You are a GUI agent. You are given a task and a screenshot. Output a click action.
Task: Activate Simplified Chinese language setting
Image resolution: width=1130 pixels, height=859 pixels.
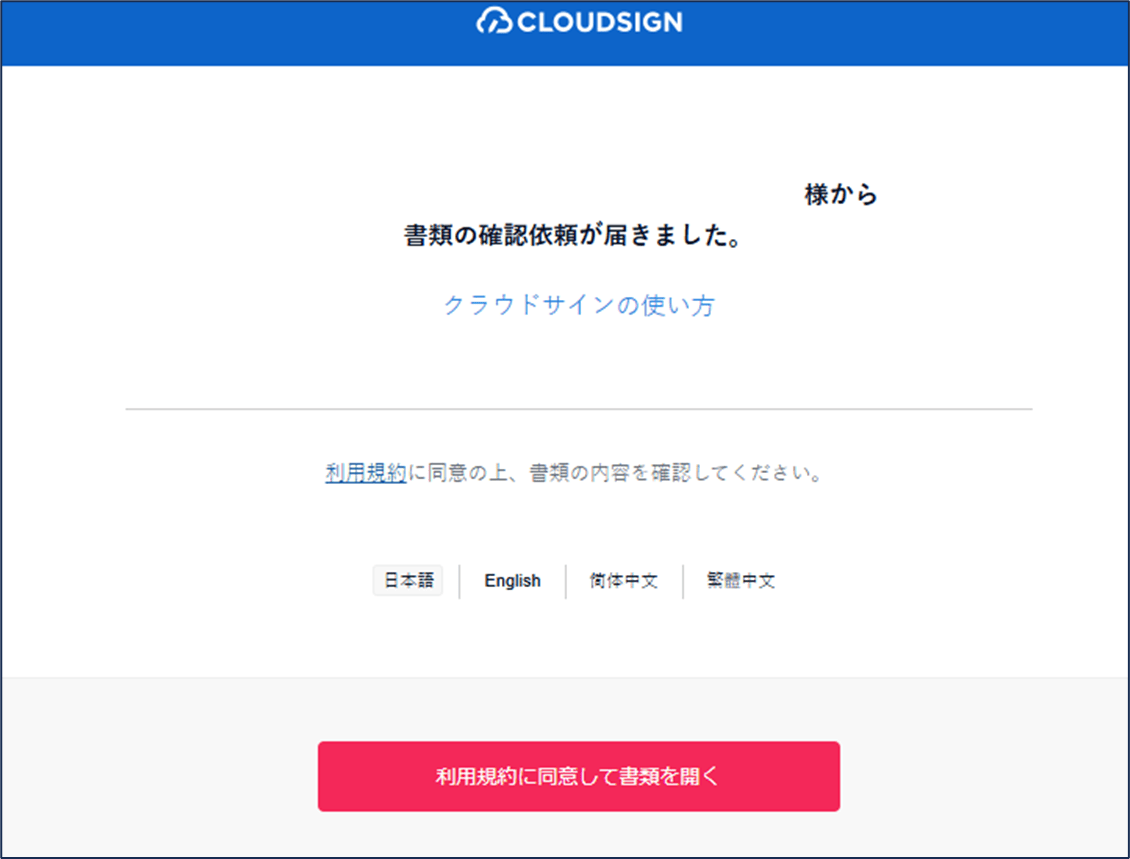621,581
